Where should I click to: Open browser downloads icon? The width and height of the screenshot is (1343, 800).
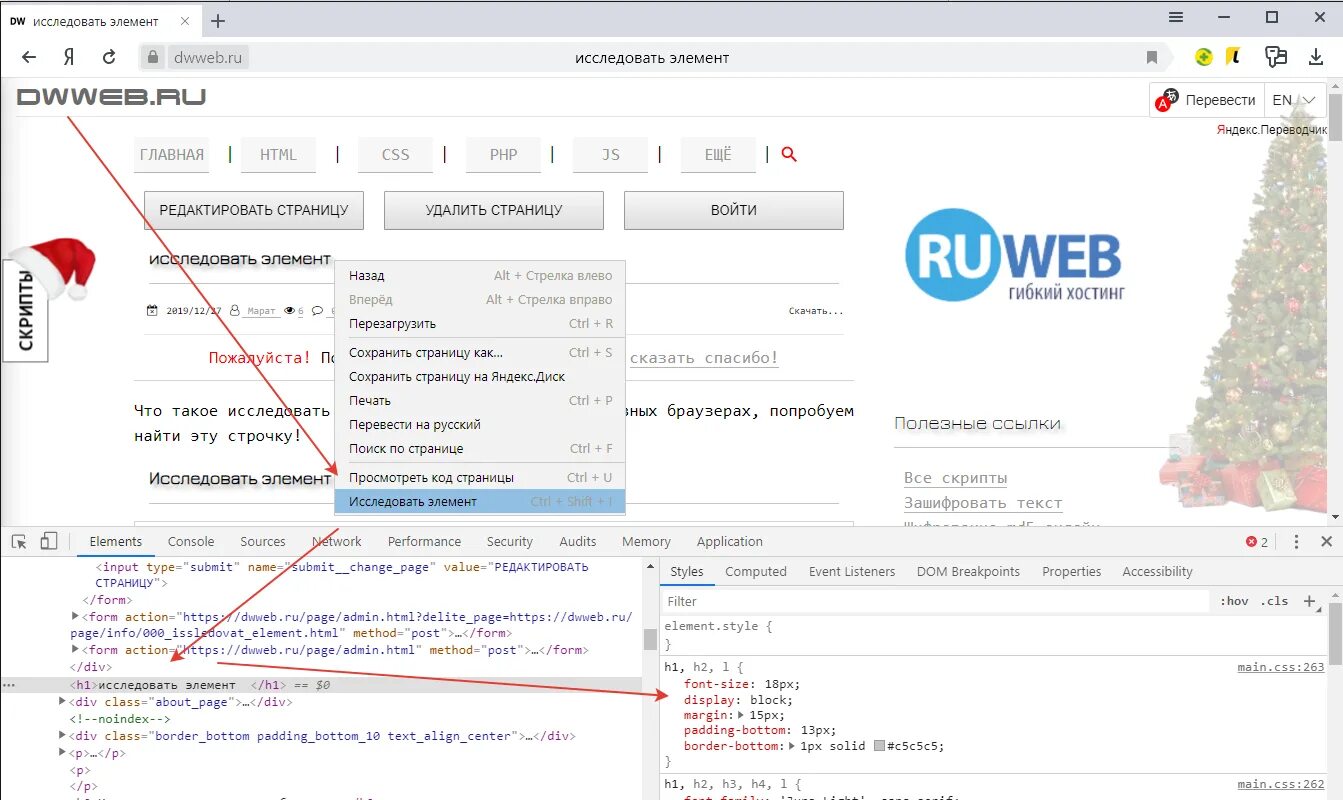click(1316, 57)
